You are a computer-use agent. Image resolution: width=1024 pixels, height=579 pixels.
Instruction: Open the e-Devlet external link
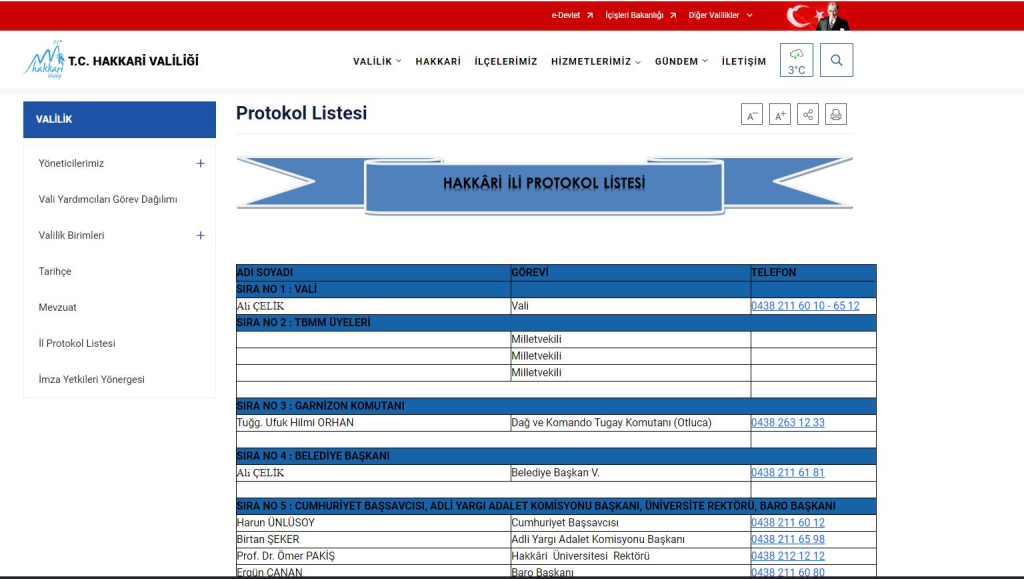click(x=572, y=15)
